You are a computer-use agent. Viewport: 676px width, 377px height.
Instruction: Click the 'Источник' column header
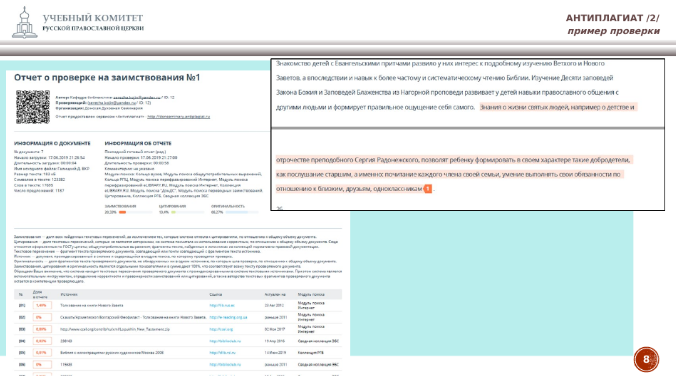tap(69, 295)
